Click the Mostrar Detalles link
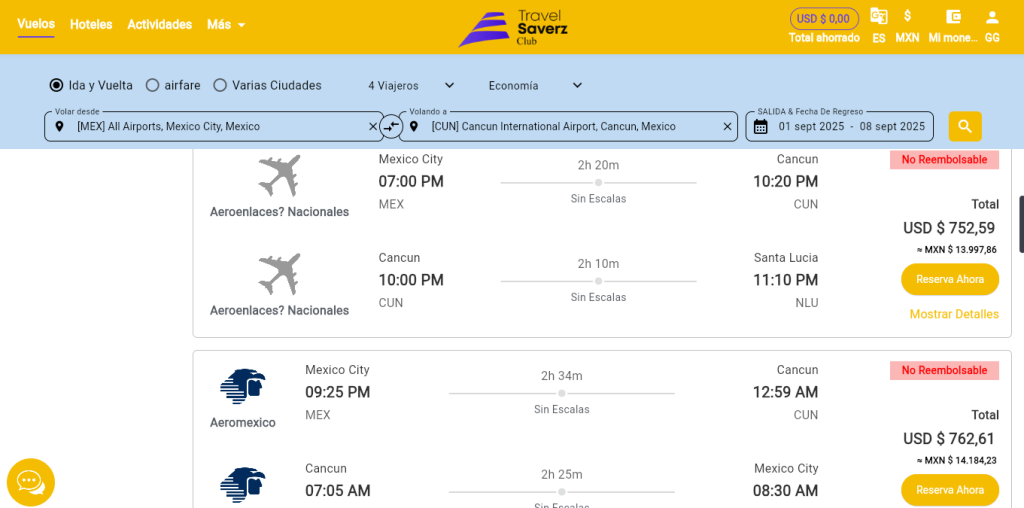This screenshot has width=1024, height=508. click(954, 314)
